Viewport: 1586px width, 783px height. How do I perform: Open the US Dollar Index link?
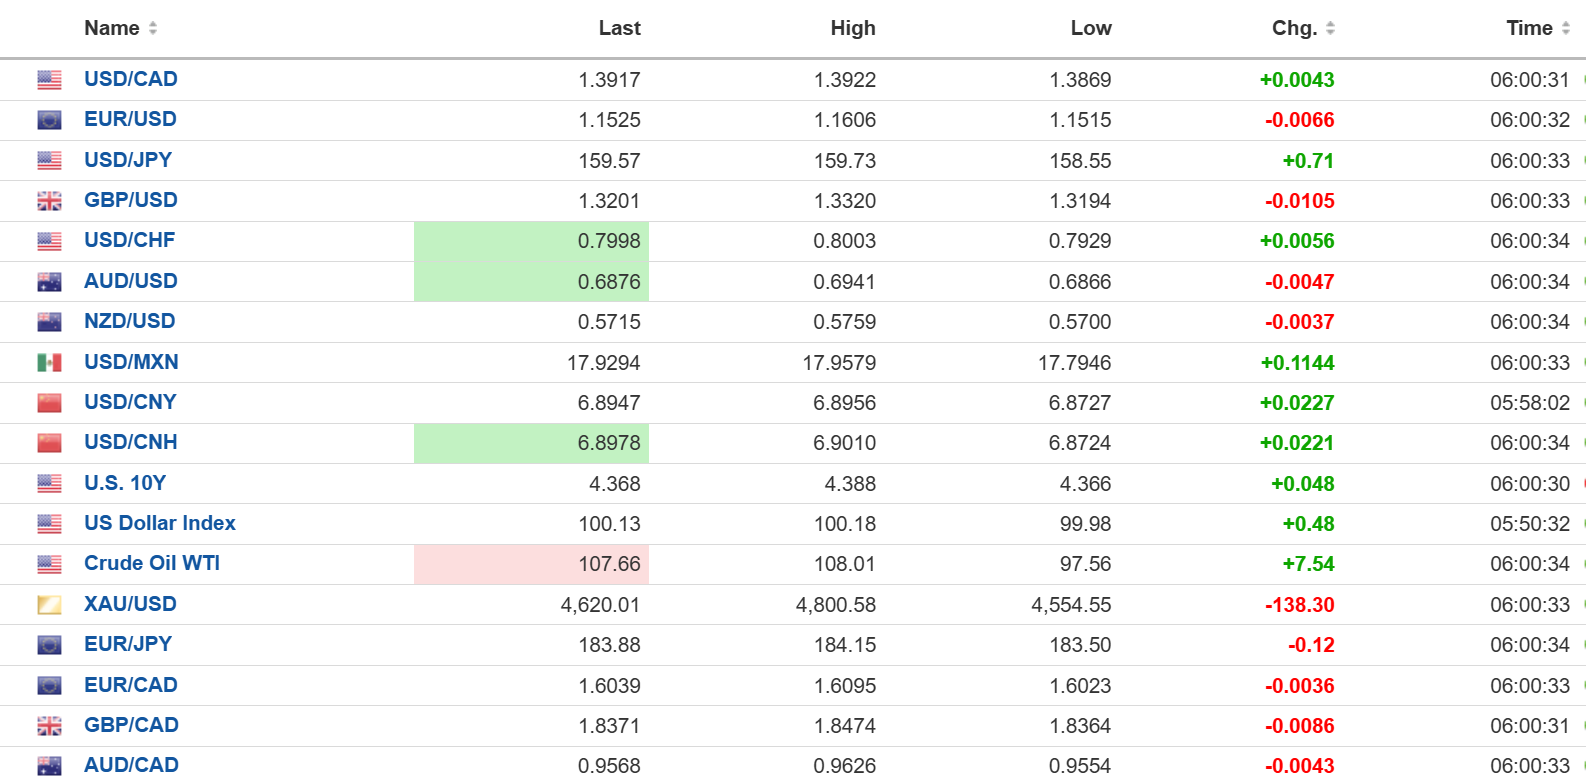pyautogui.click(x=160, y=523)
